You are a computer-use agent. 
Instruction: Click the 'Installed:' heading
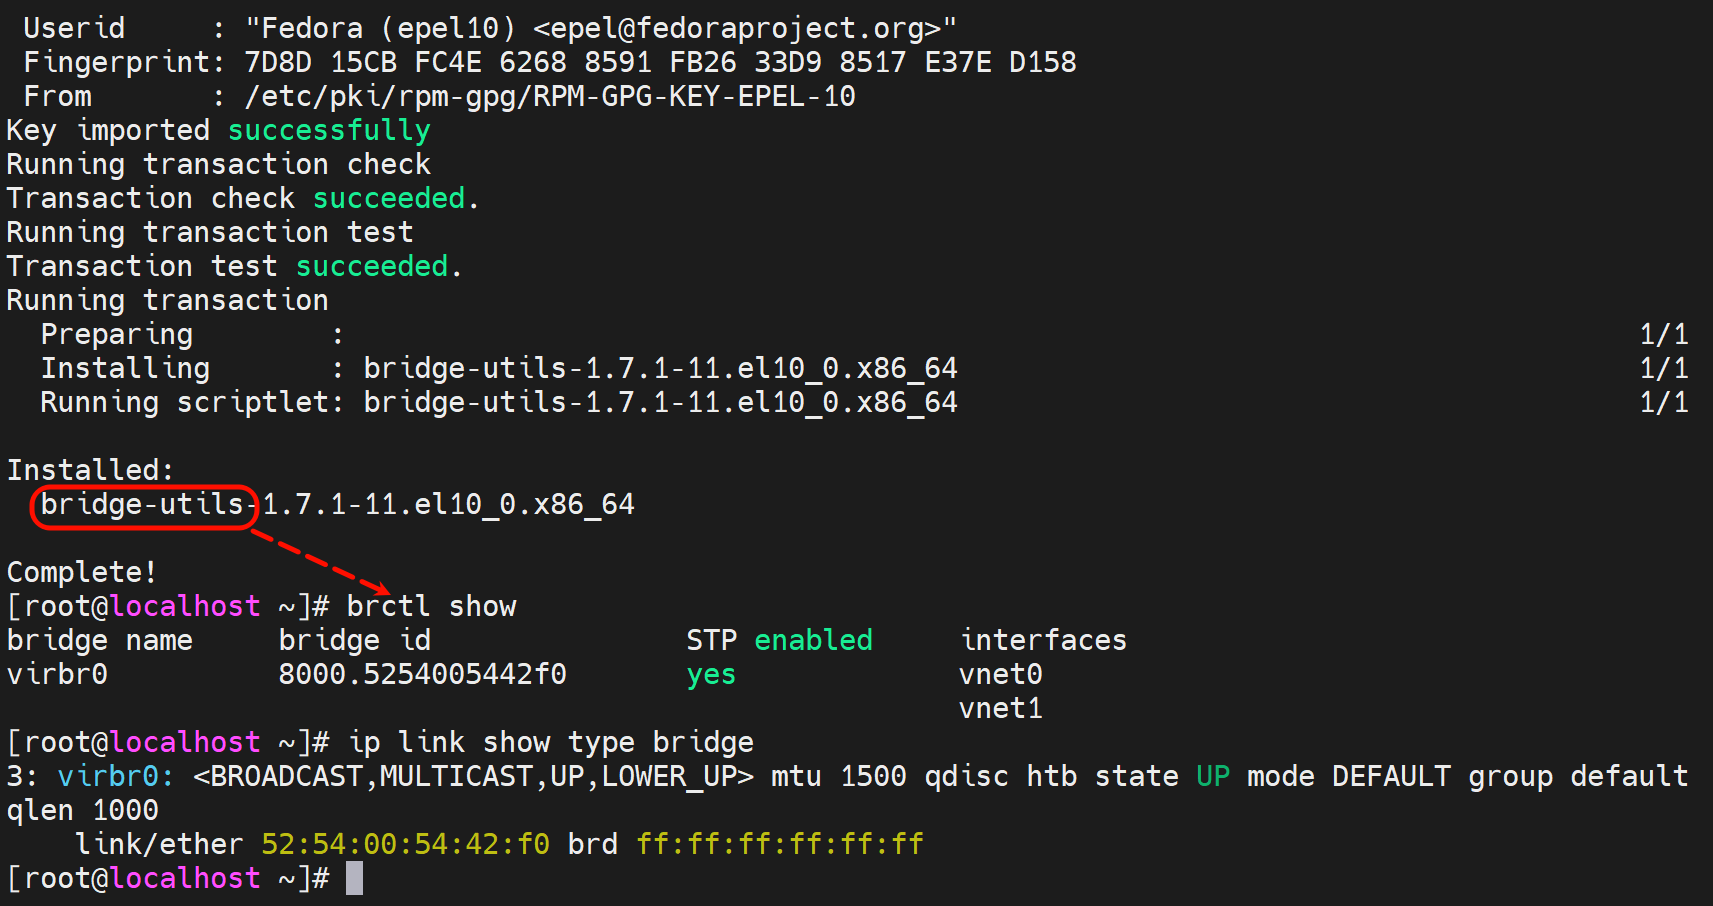90,470
